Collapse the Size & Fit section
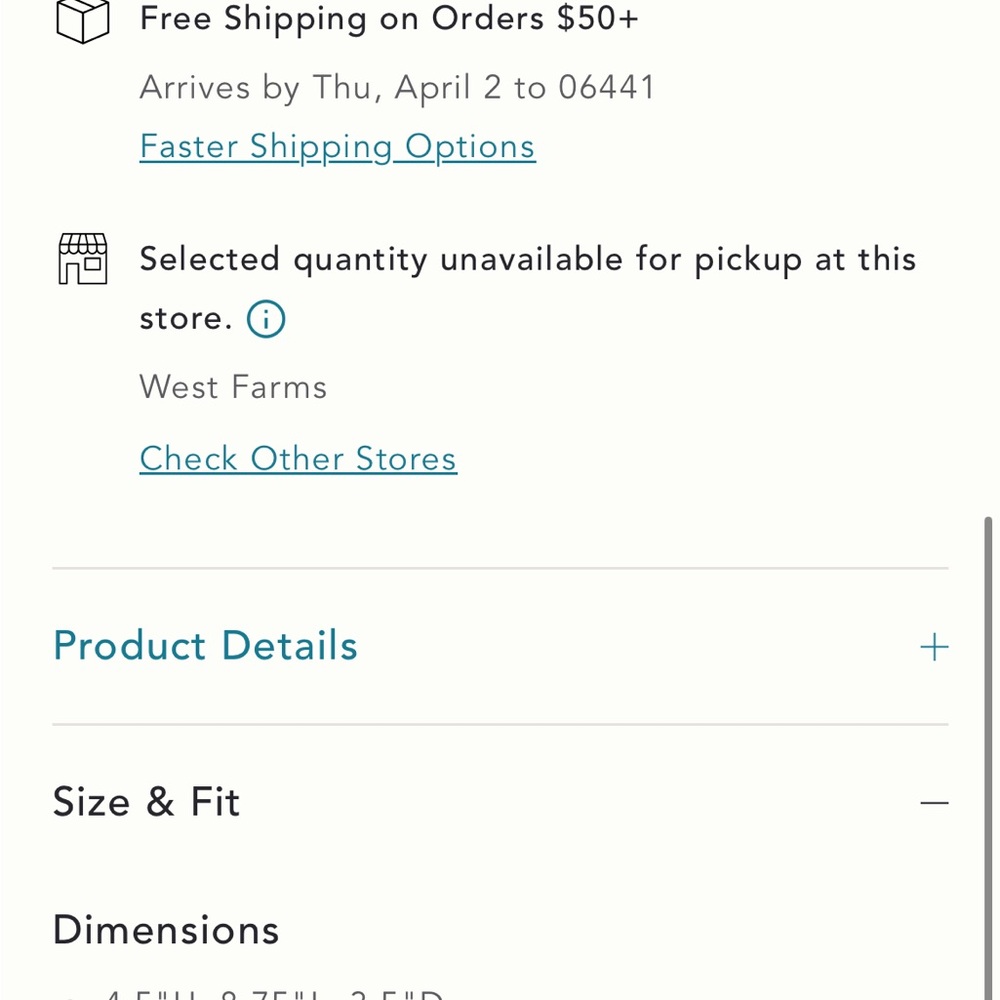The width and height of the screenshot is (1000, 1000). click(146, 802)
